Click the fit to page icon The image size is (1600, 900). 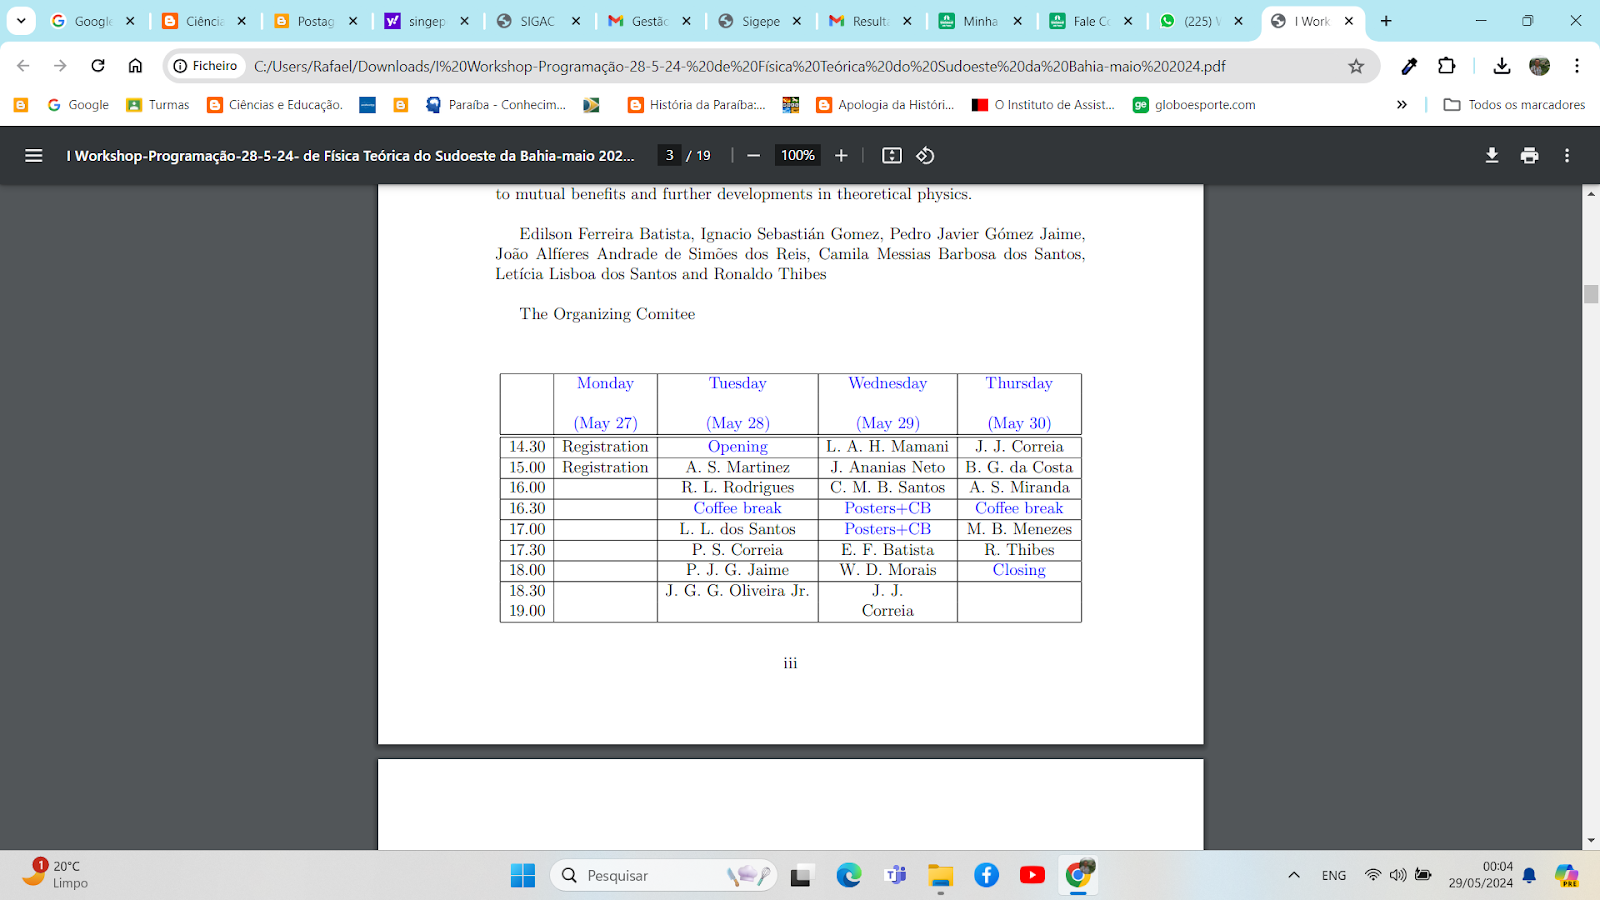(892, 155)
